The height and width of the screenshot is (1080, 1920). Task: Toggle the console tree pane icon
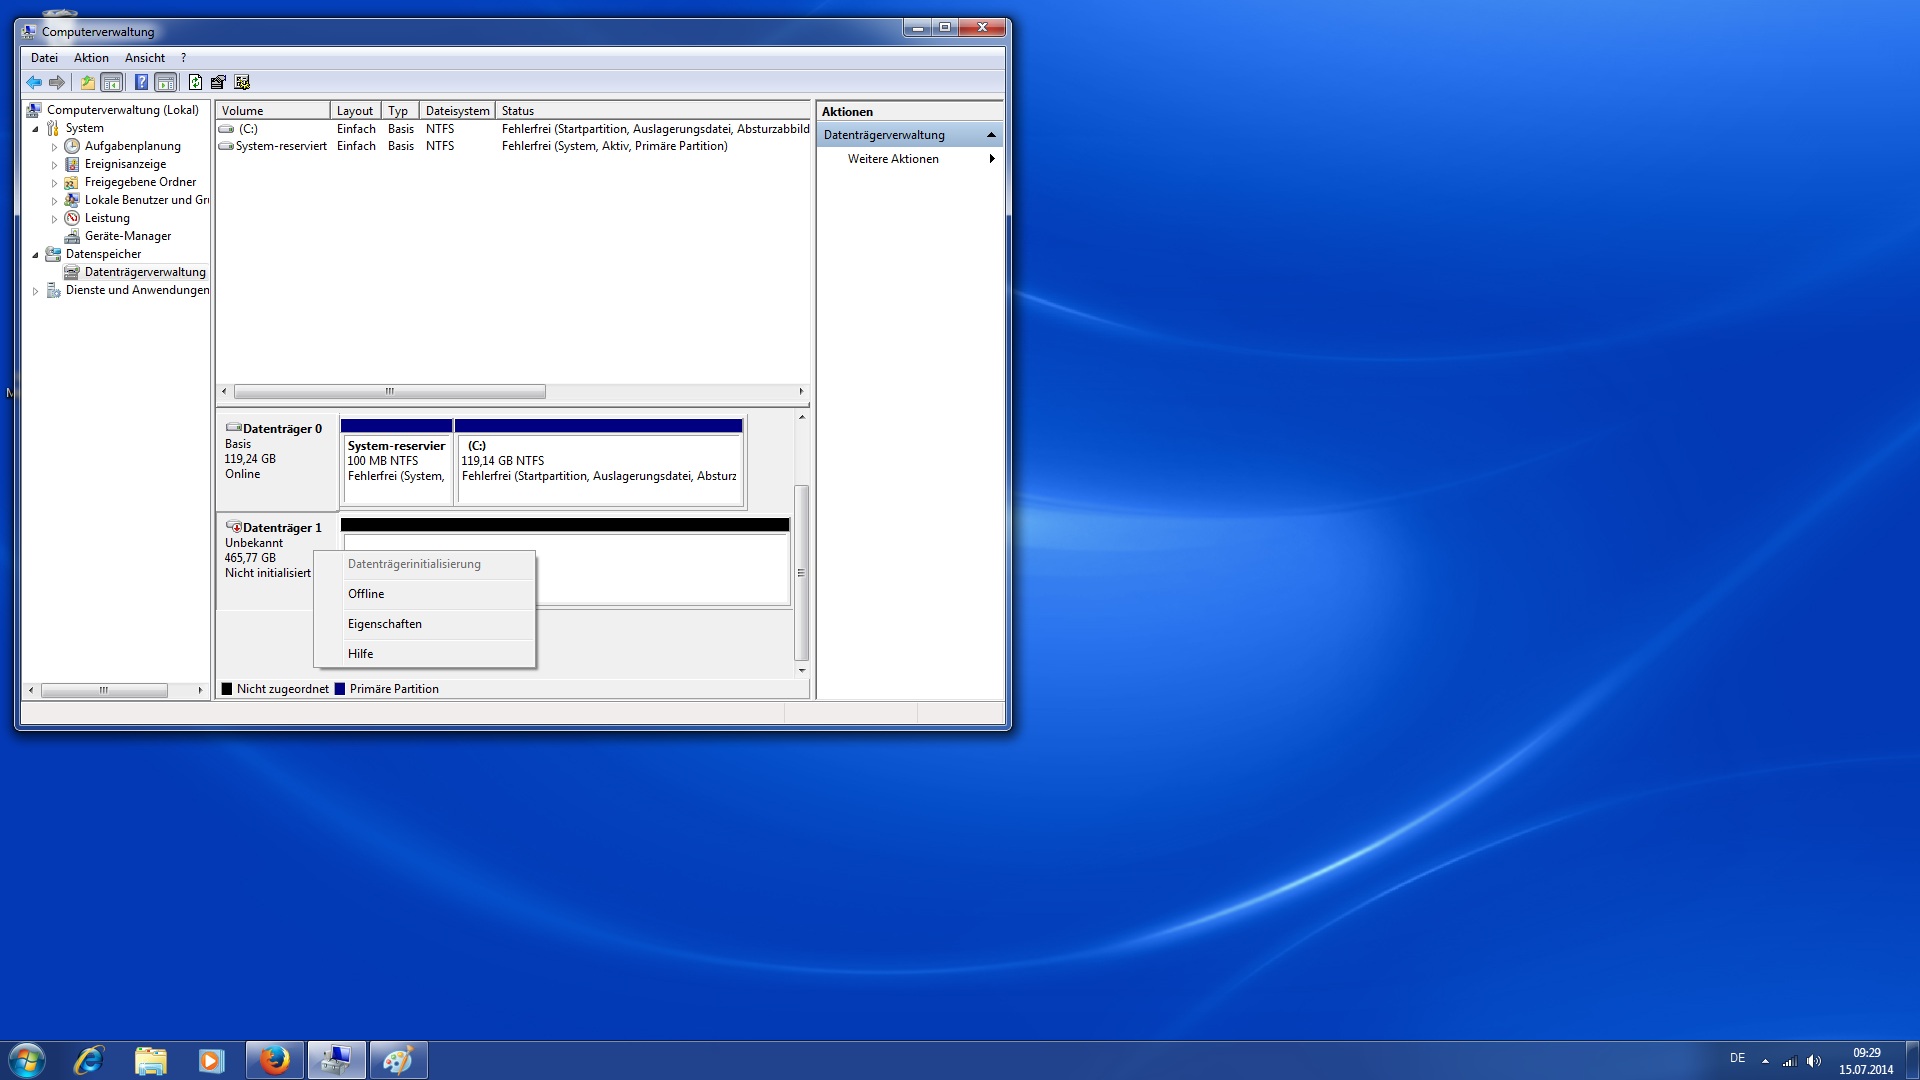tap(112, 83)
